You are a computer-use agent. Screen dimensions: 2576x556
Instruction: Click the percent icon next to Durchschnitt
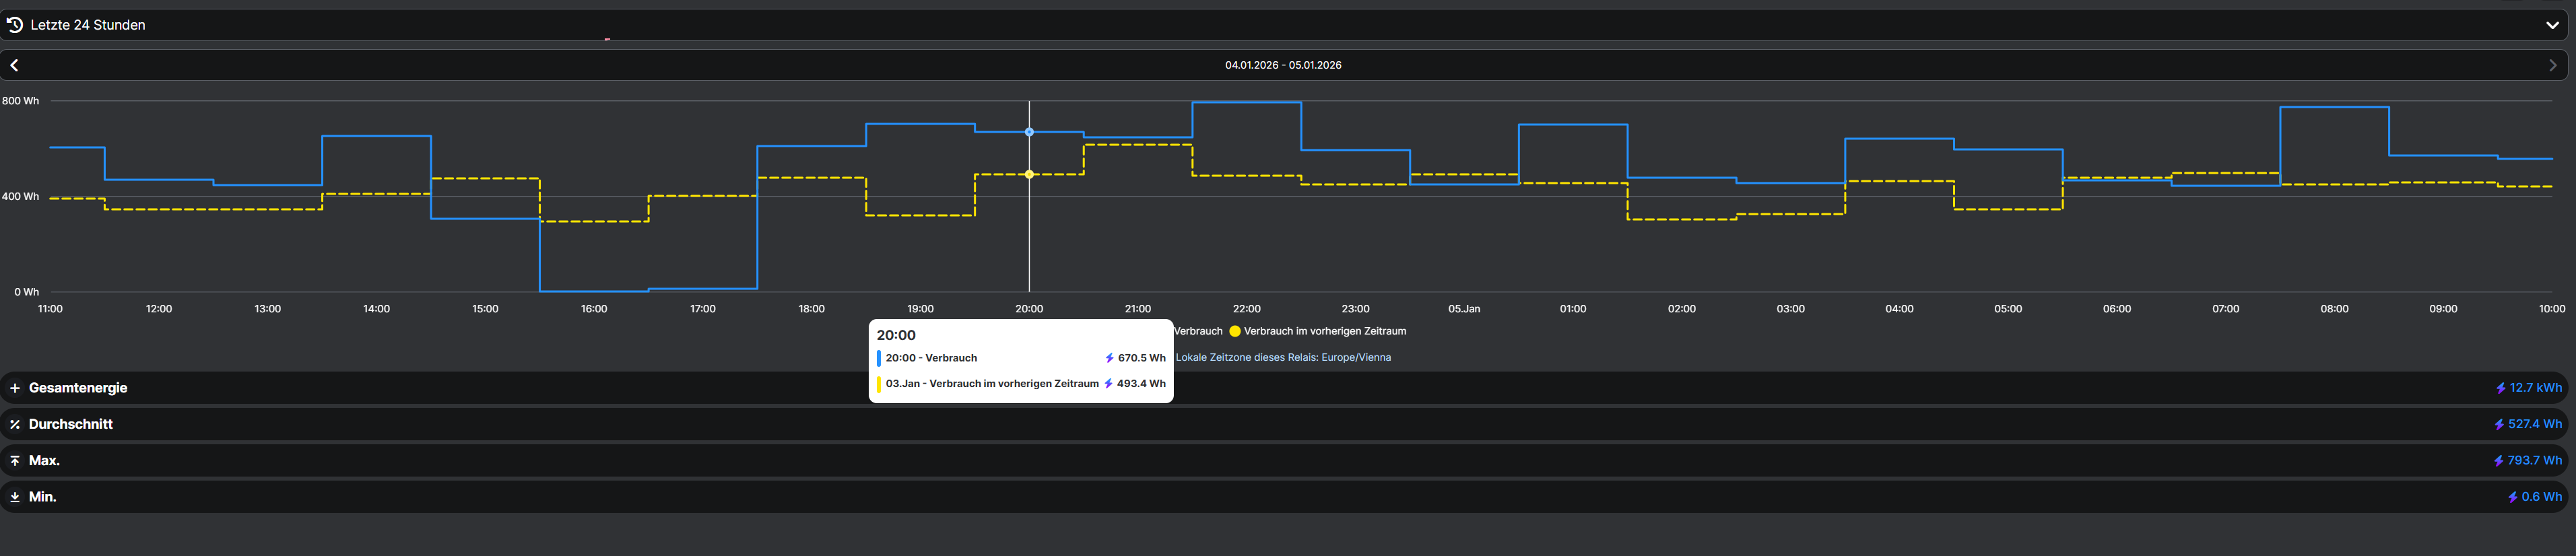pyautogui.click(x=15, y=424)
